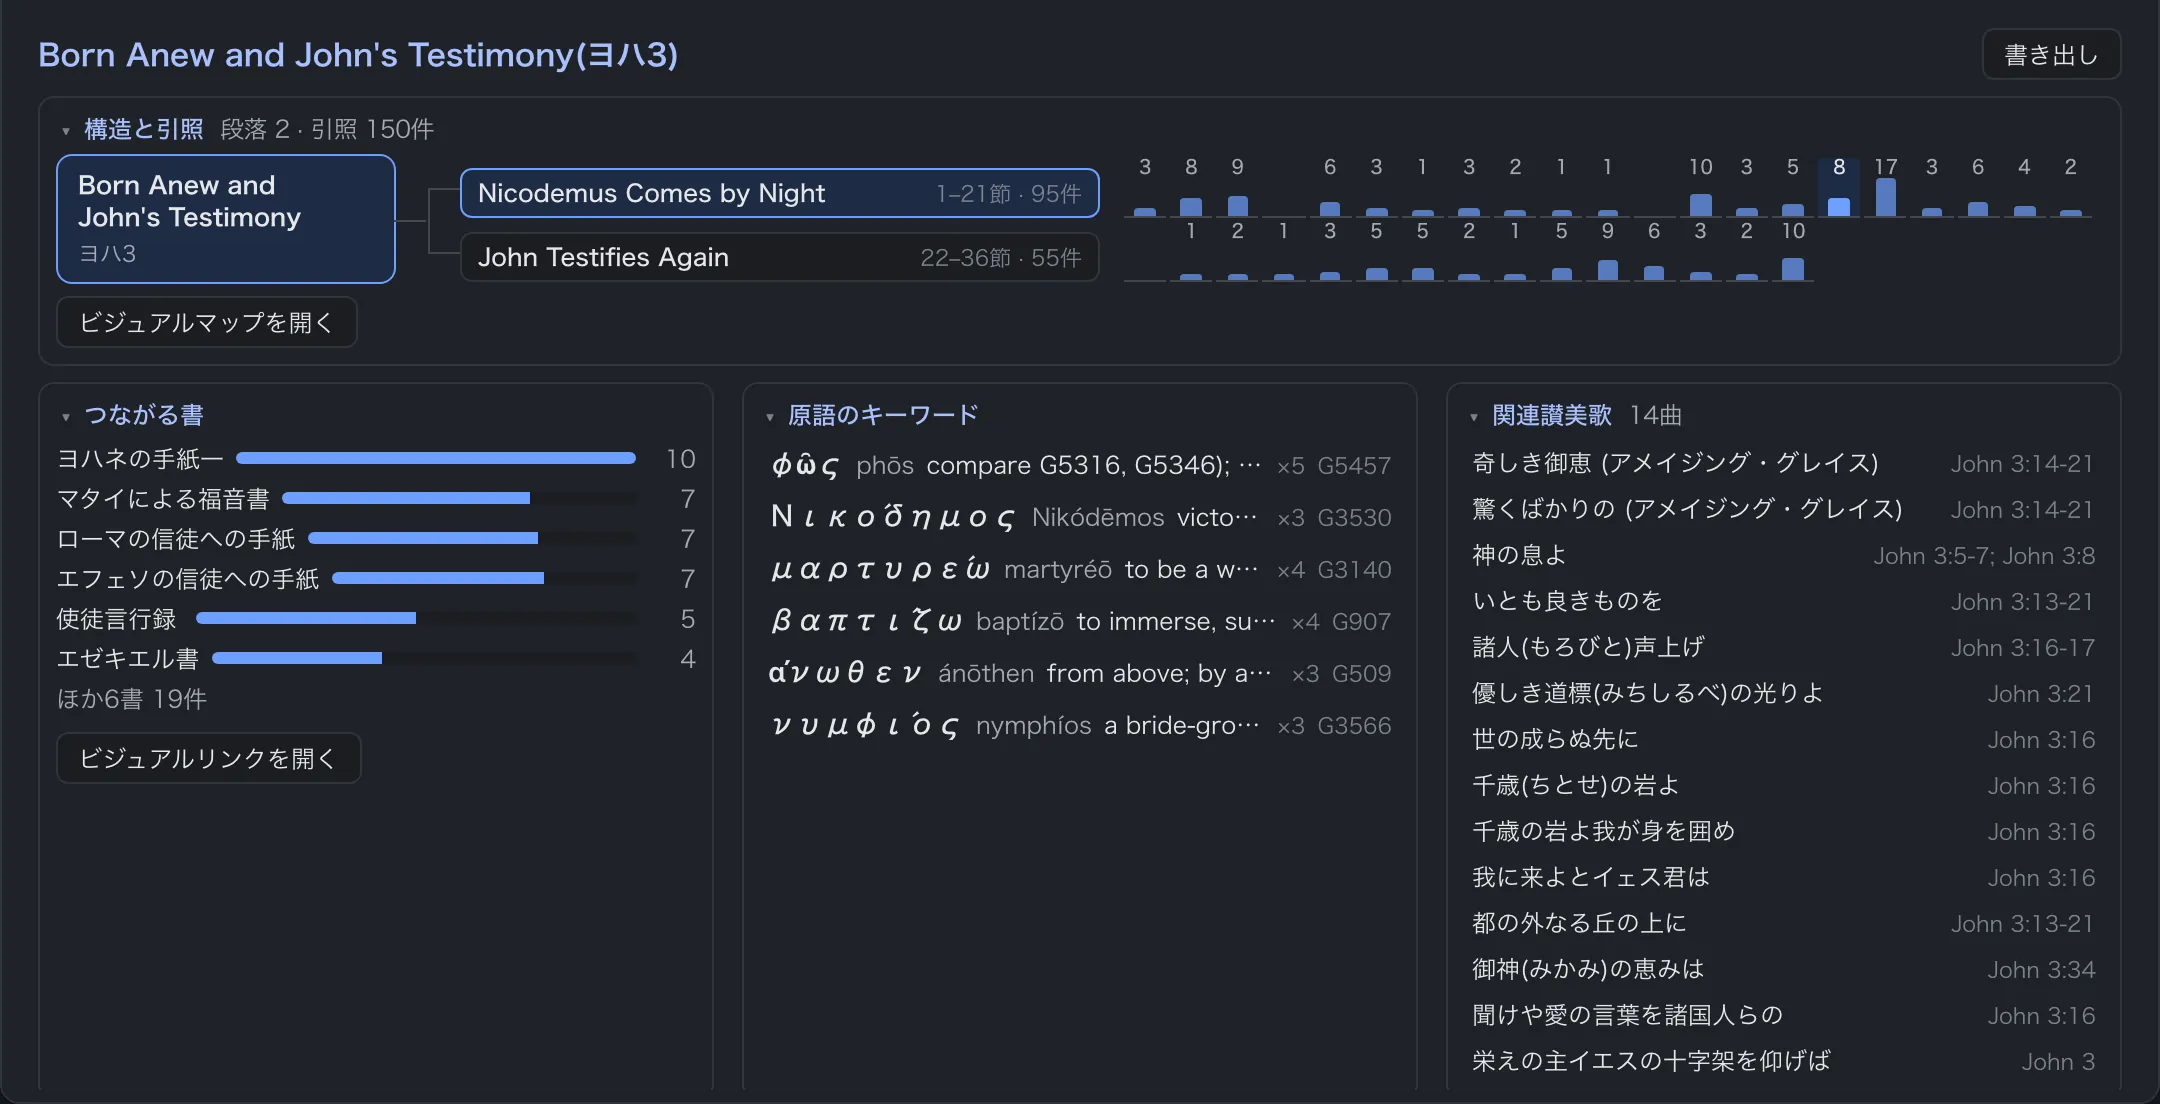Select Nicodemus Comes by Night paragraph
This screenshot has width=2160, height=1104.
coord(780,193)
